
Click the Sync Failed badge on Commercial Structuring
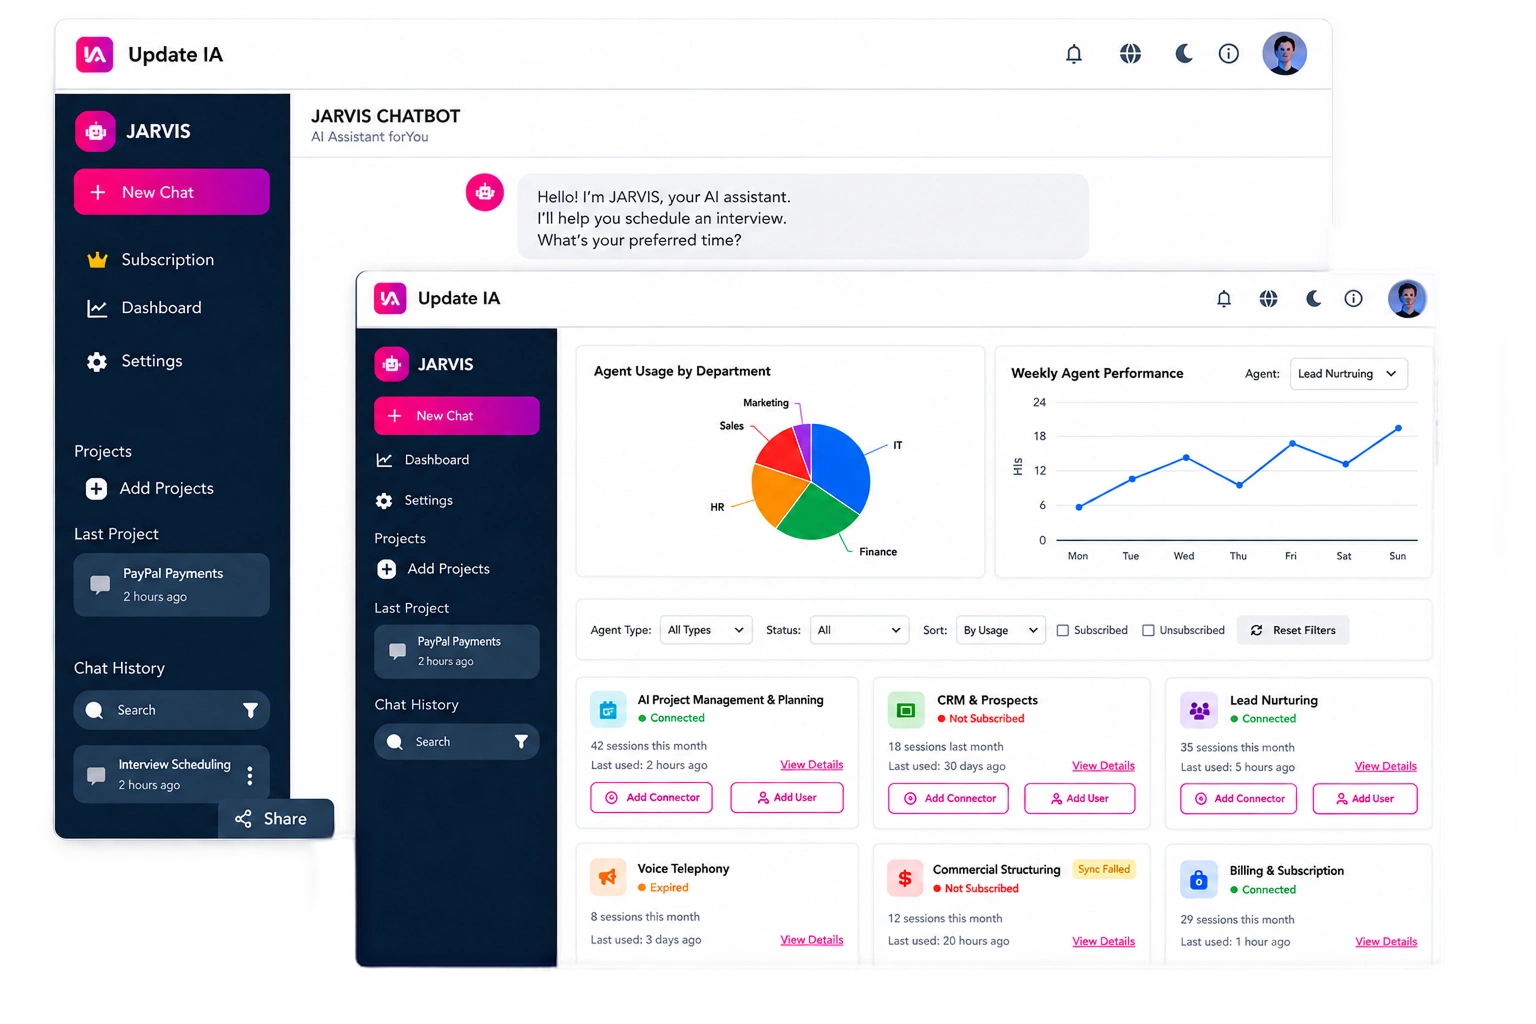coord(1104,870)
